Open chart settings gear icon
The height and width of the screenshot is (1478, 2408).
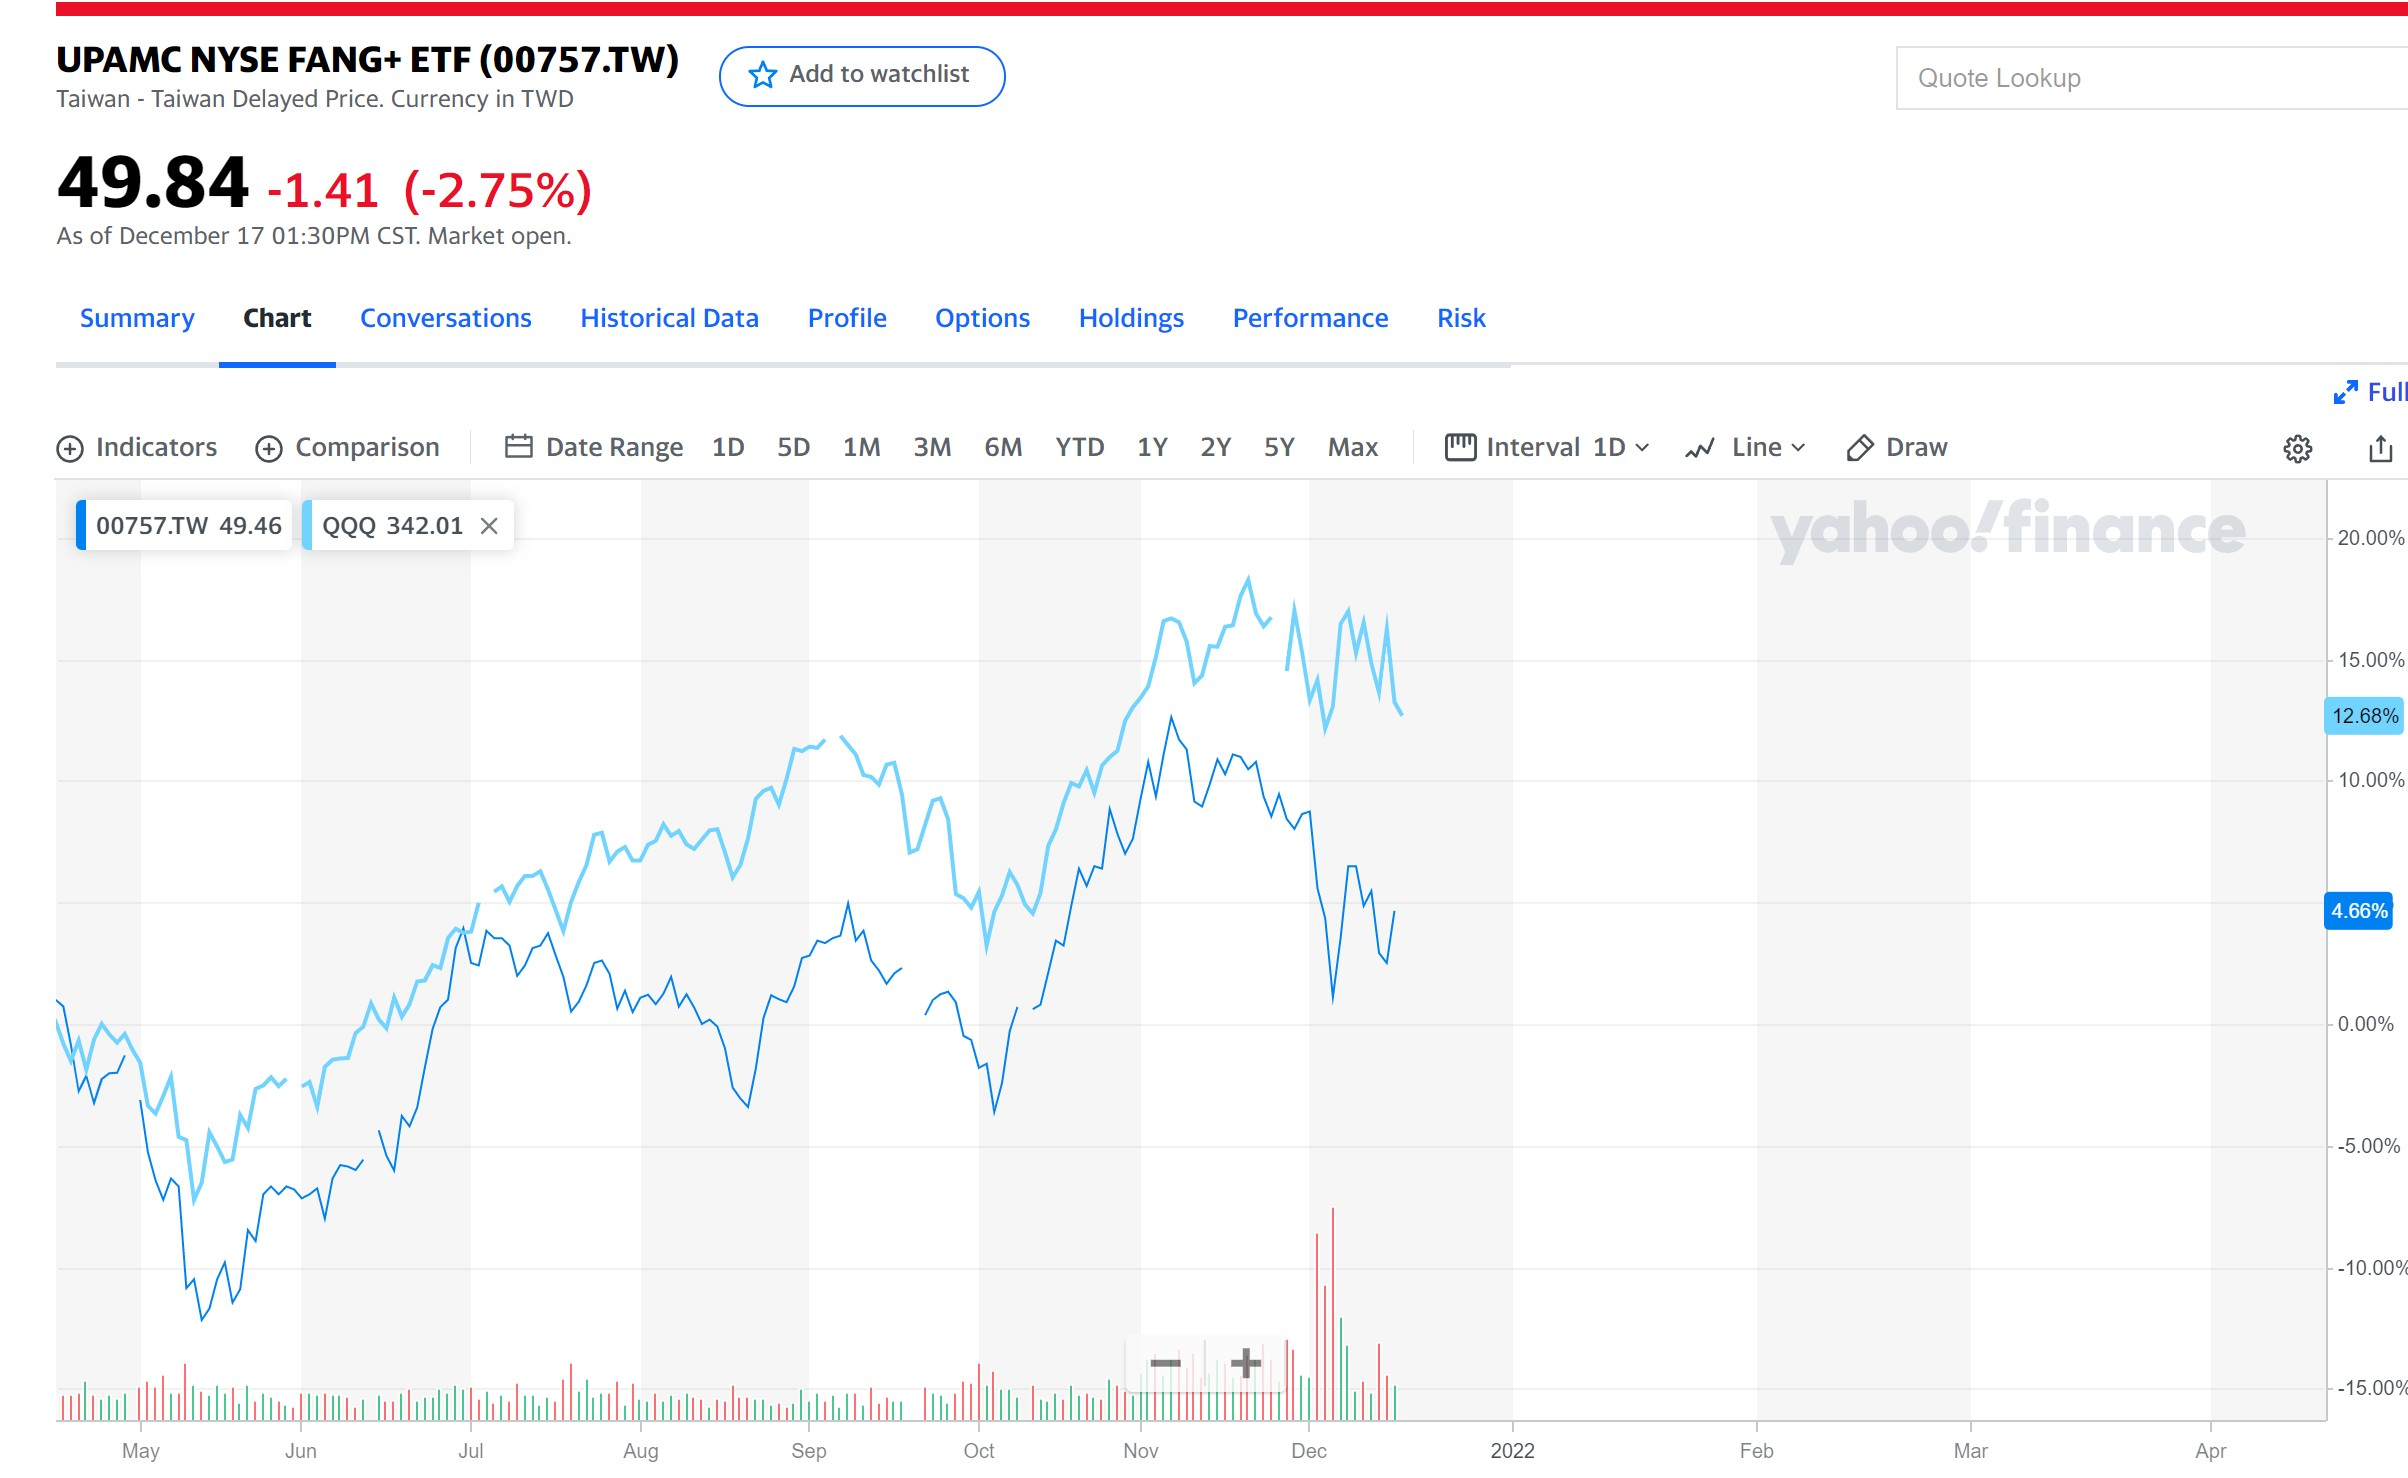coord(2297,448)
